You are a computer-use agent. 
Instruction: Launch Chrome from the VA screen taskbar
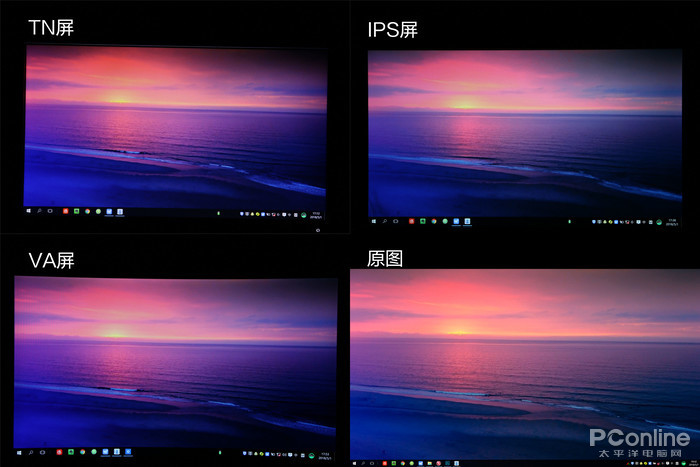click(x=83, y=452)
